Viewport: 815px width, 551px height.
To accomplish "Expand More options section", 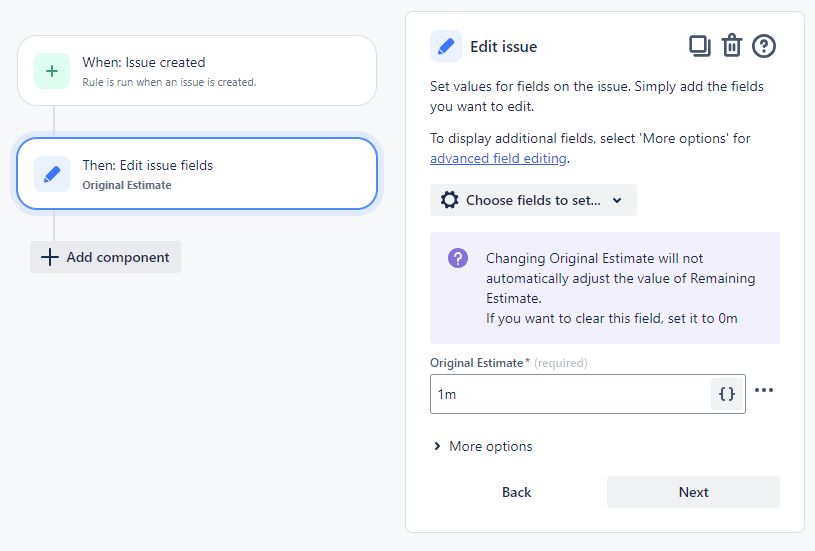I will [482, 446].
